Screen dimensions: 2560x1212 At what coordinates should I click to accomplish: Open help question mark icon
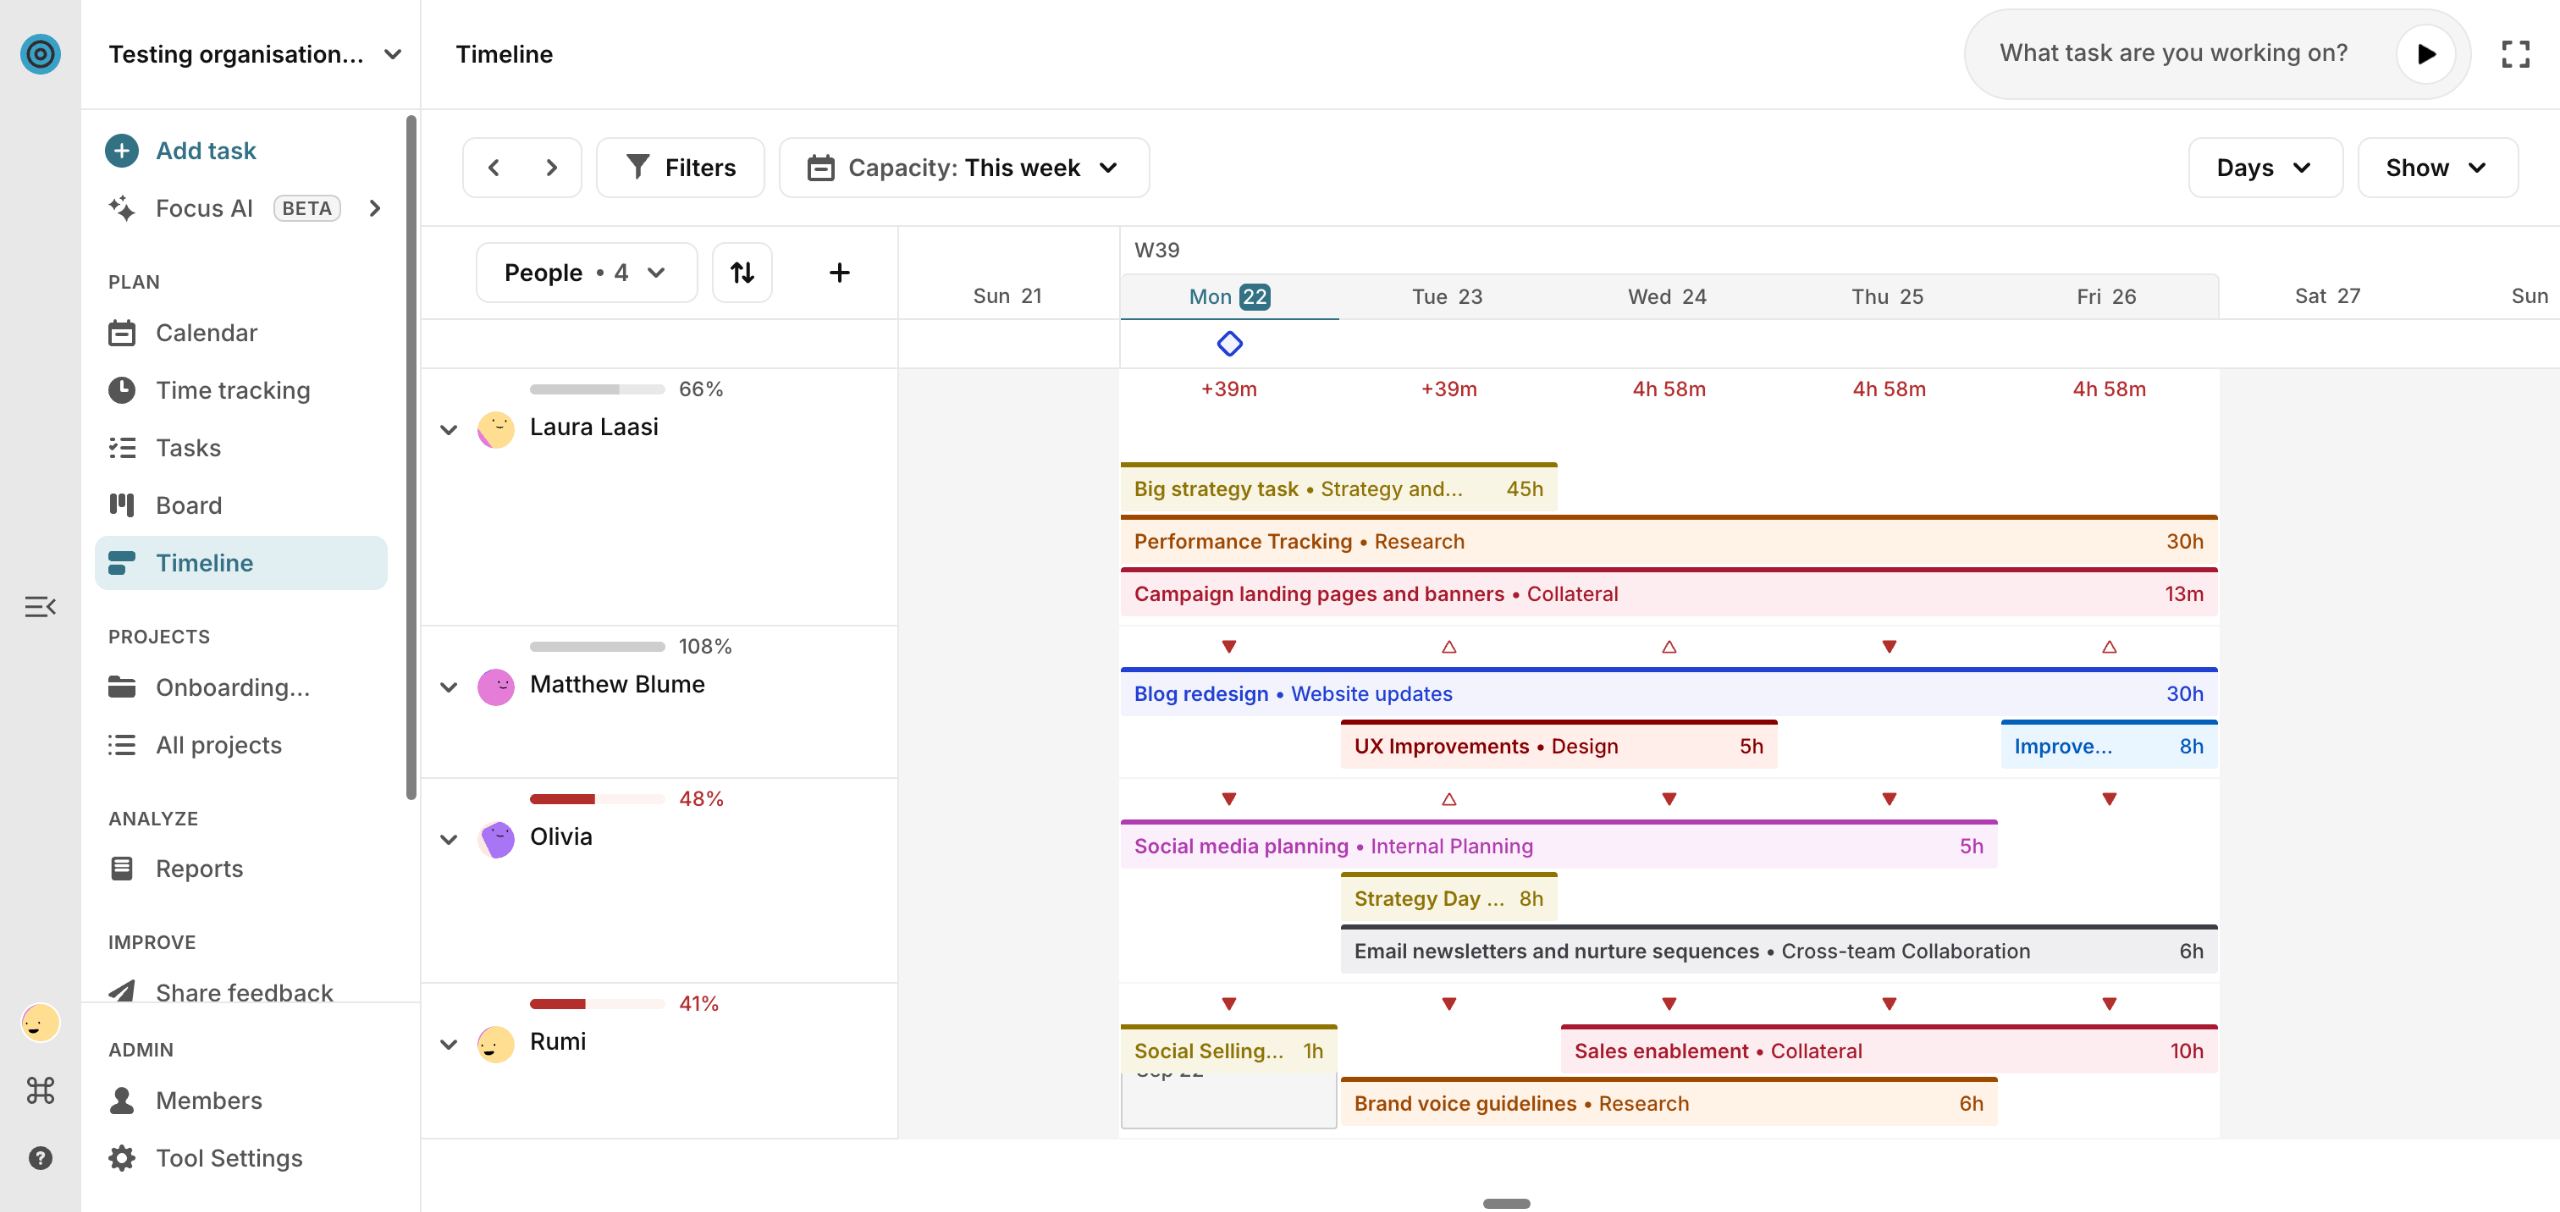pyautogui.click(x=40, y=1158)
